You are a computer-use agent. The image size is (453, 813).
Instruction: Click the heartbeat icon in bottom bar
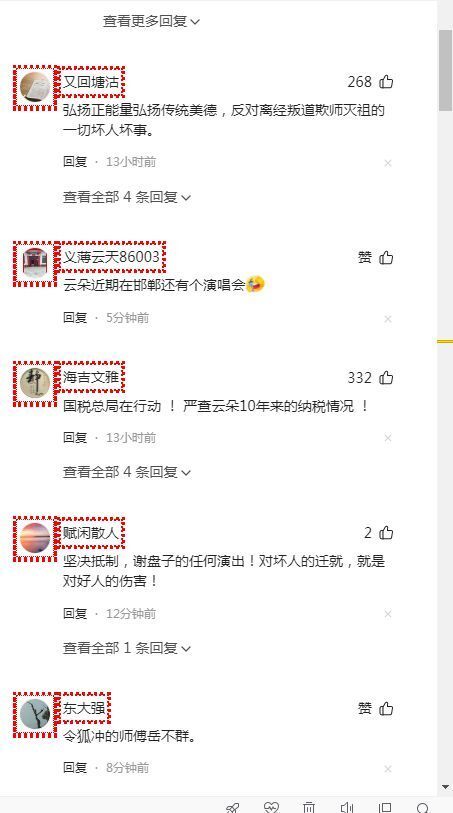tap(271, 807)
